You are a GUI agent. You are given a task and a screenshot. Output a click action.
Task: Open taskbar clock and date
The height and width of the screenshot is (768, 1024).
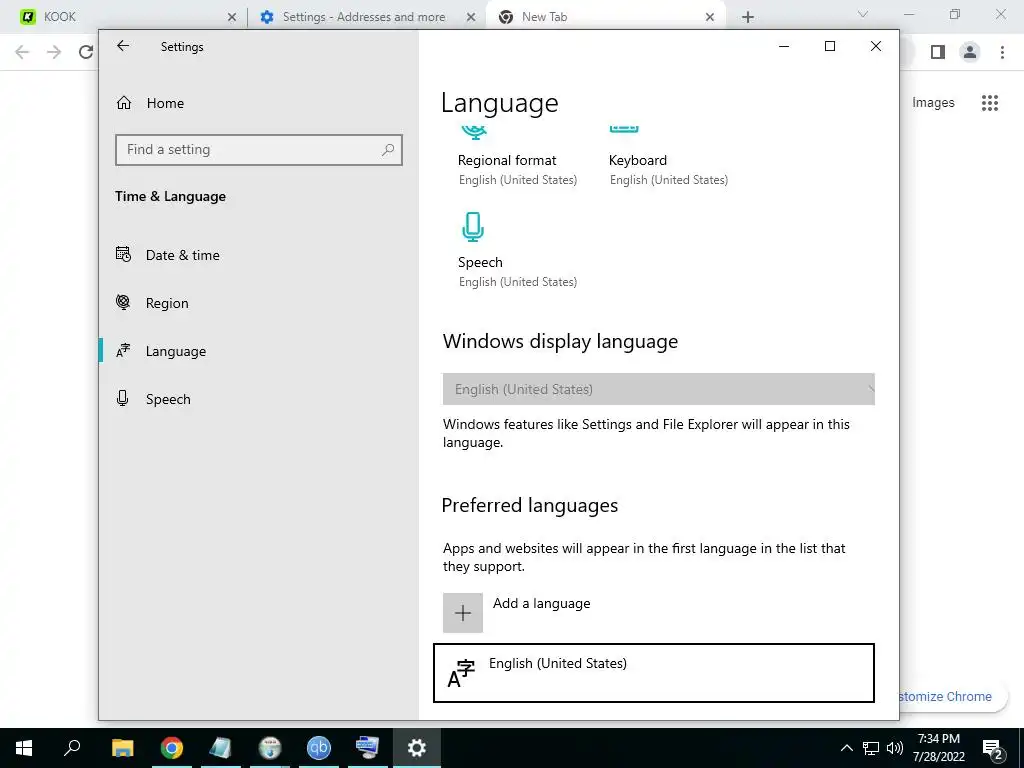(938, 748)
